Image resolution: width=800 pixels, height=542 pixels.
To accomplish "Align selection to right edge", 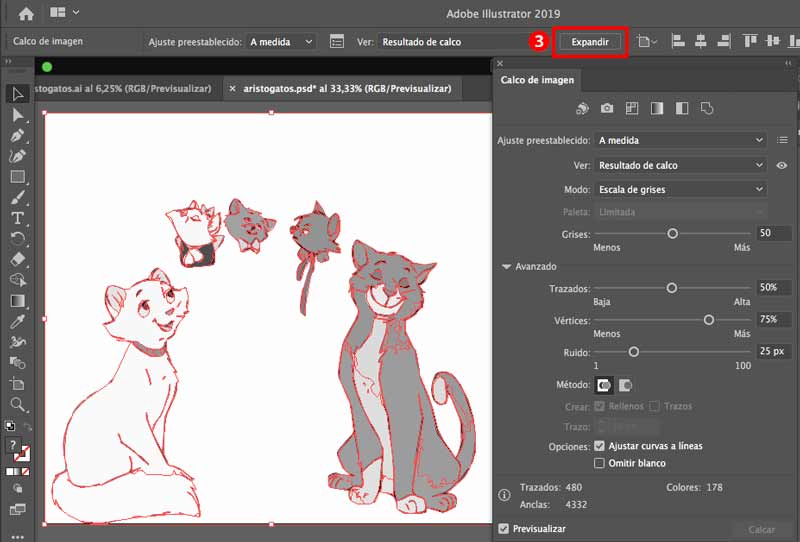I will (x=723, y=41).
